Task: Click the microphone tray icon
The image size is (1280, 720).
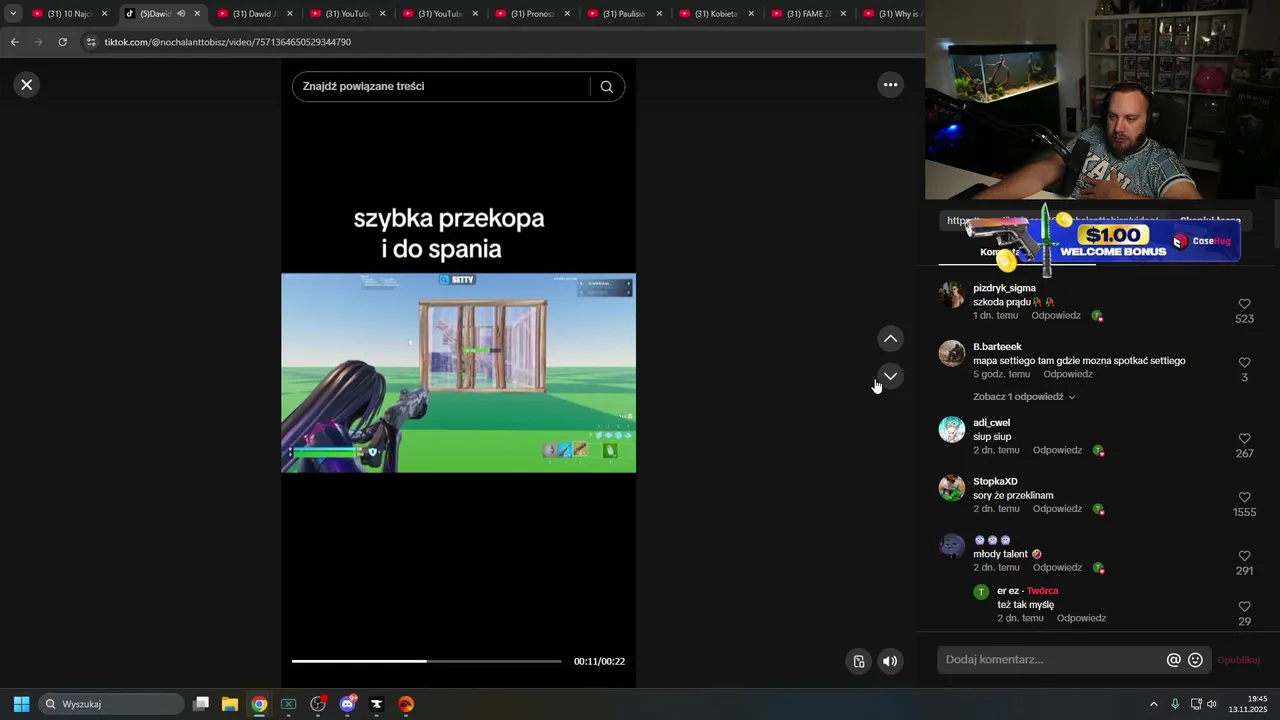Action: [x=1175, y=704]
